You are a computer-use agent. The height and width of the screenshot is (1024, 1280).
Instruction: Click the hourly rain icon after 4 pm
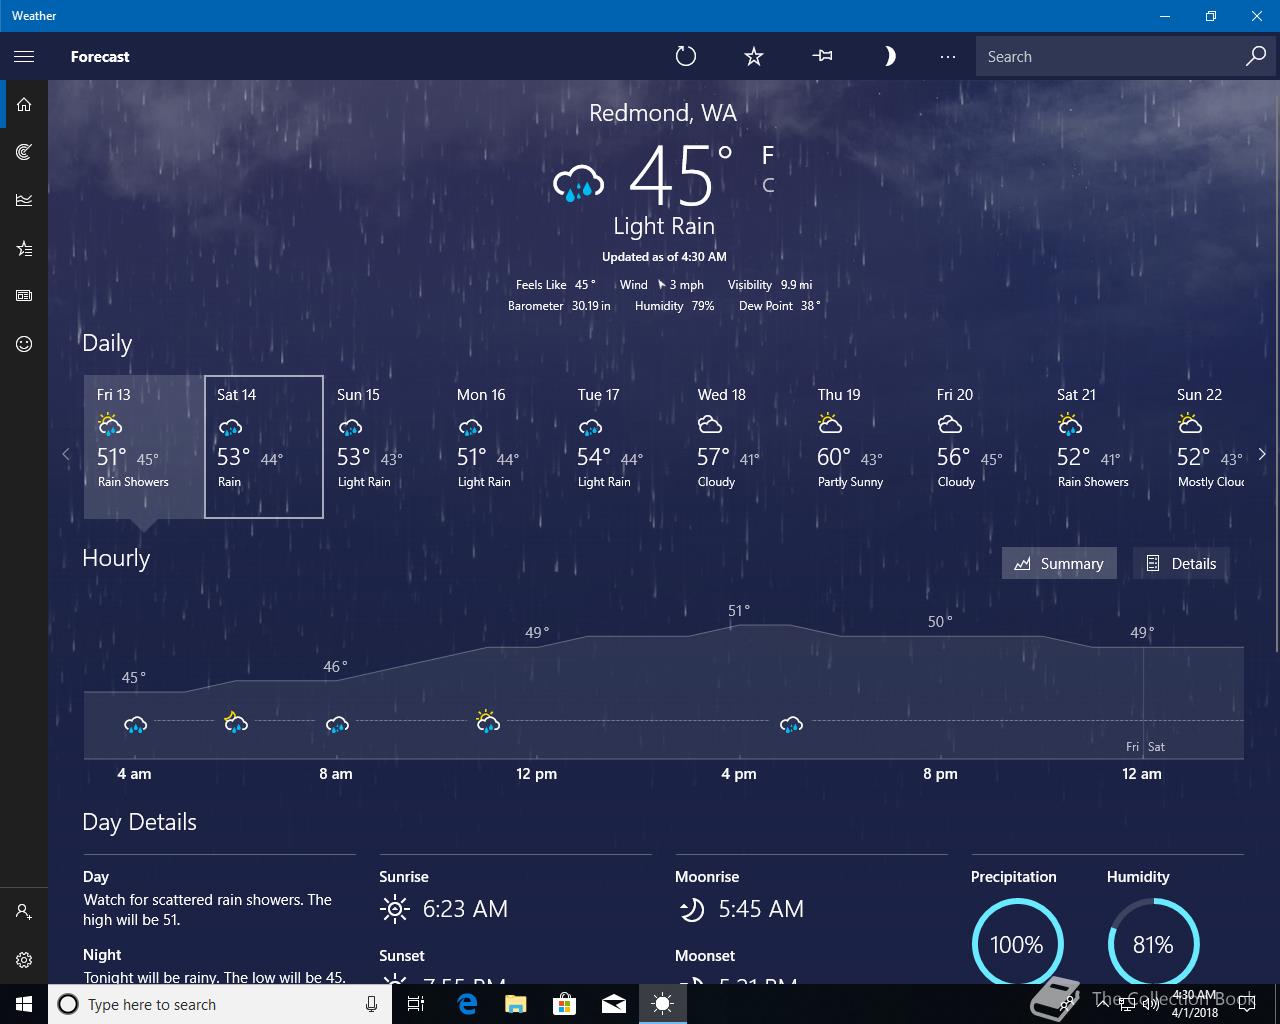point(791,724)
